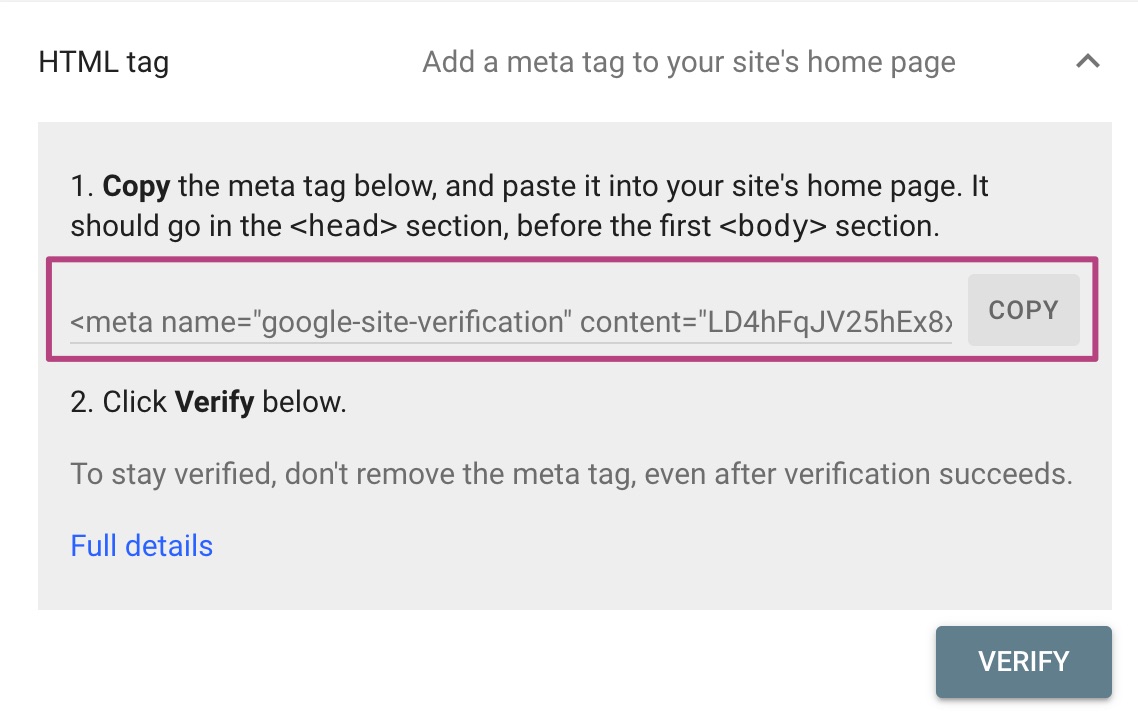Image resolution: width=1138 pixels, height=716 pixels.
Task: Click the bold Verify word in step 2
Action: click(214, 403)
